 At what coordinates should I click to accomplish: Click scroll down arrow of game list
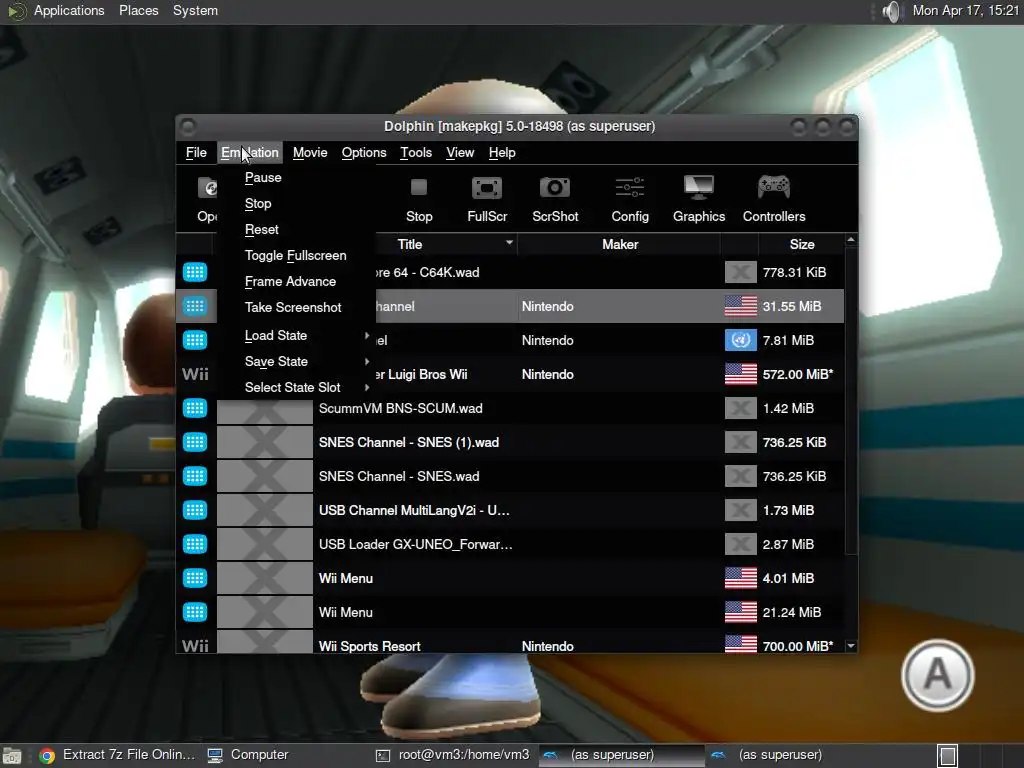(851, 646)
